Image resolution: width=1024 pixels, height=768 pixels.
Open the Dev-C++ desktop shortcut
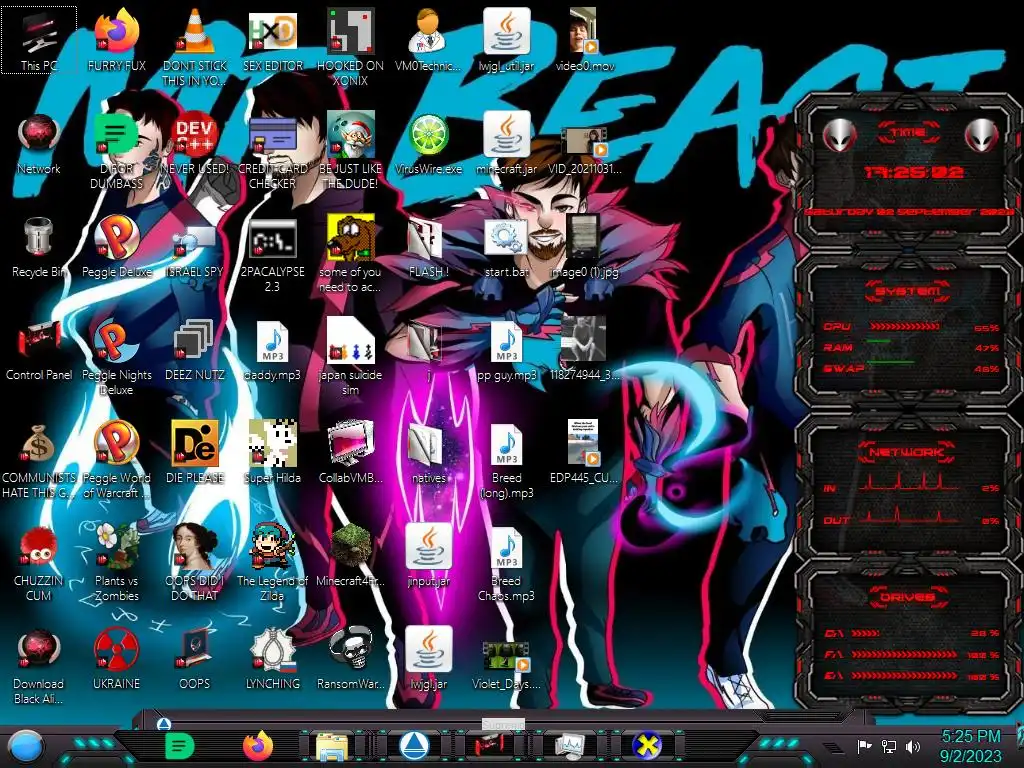195,144
